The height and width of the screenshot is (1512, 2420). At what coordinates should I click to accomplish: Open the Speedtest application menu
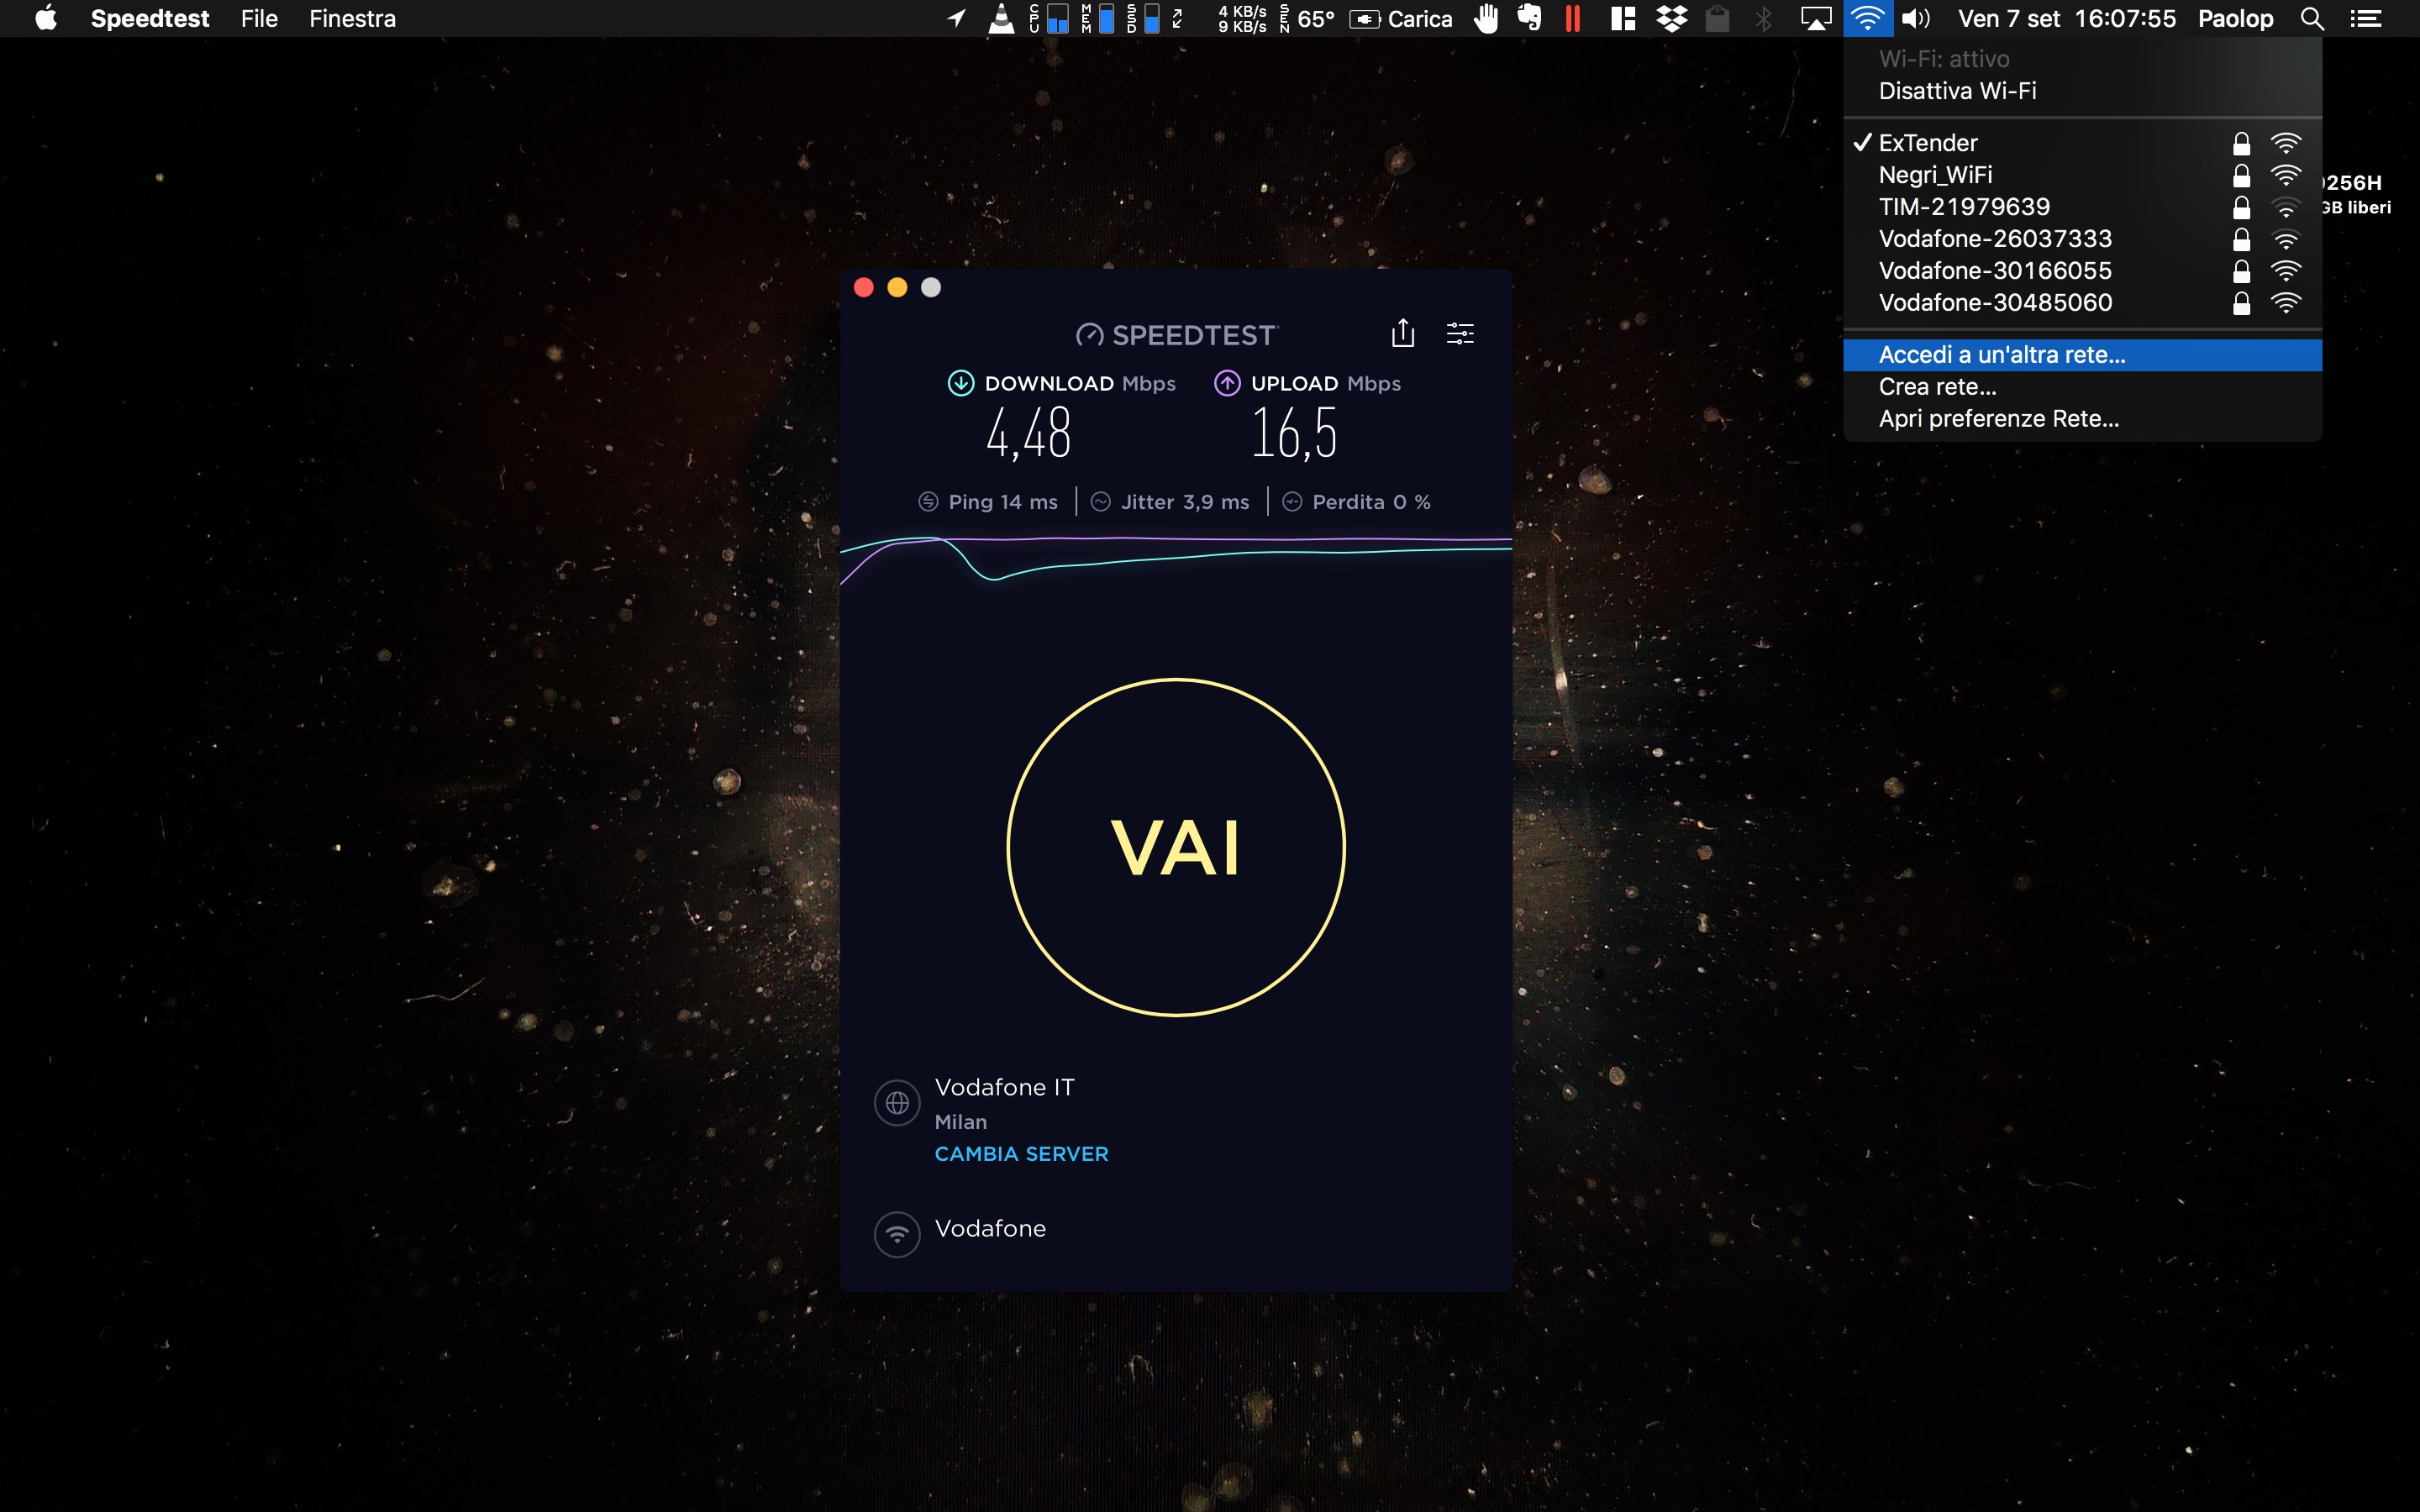tap(150, 18)
